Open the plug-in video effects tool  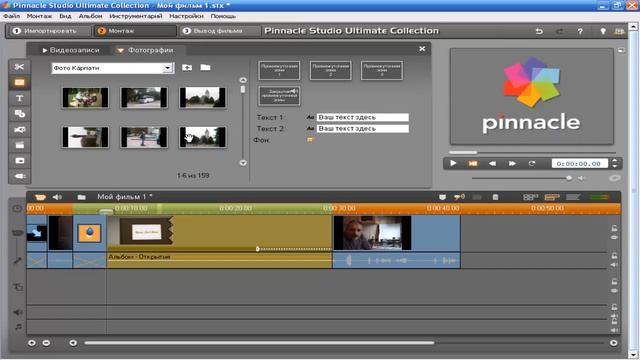[19, 176]
